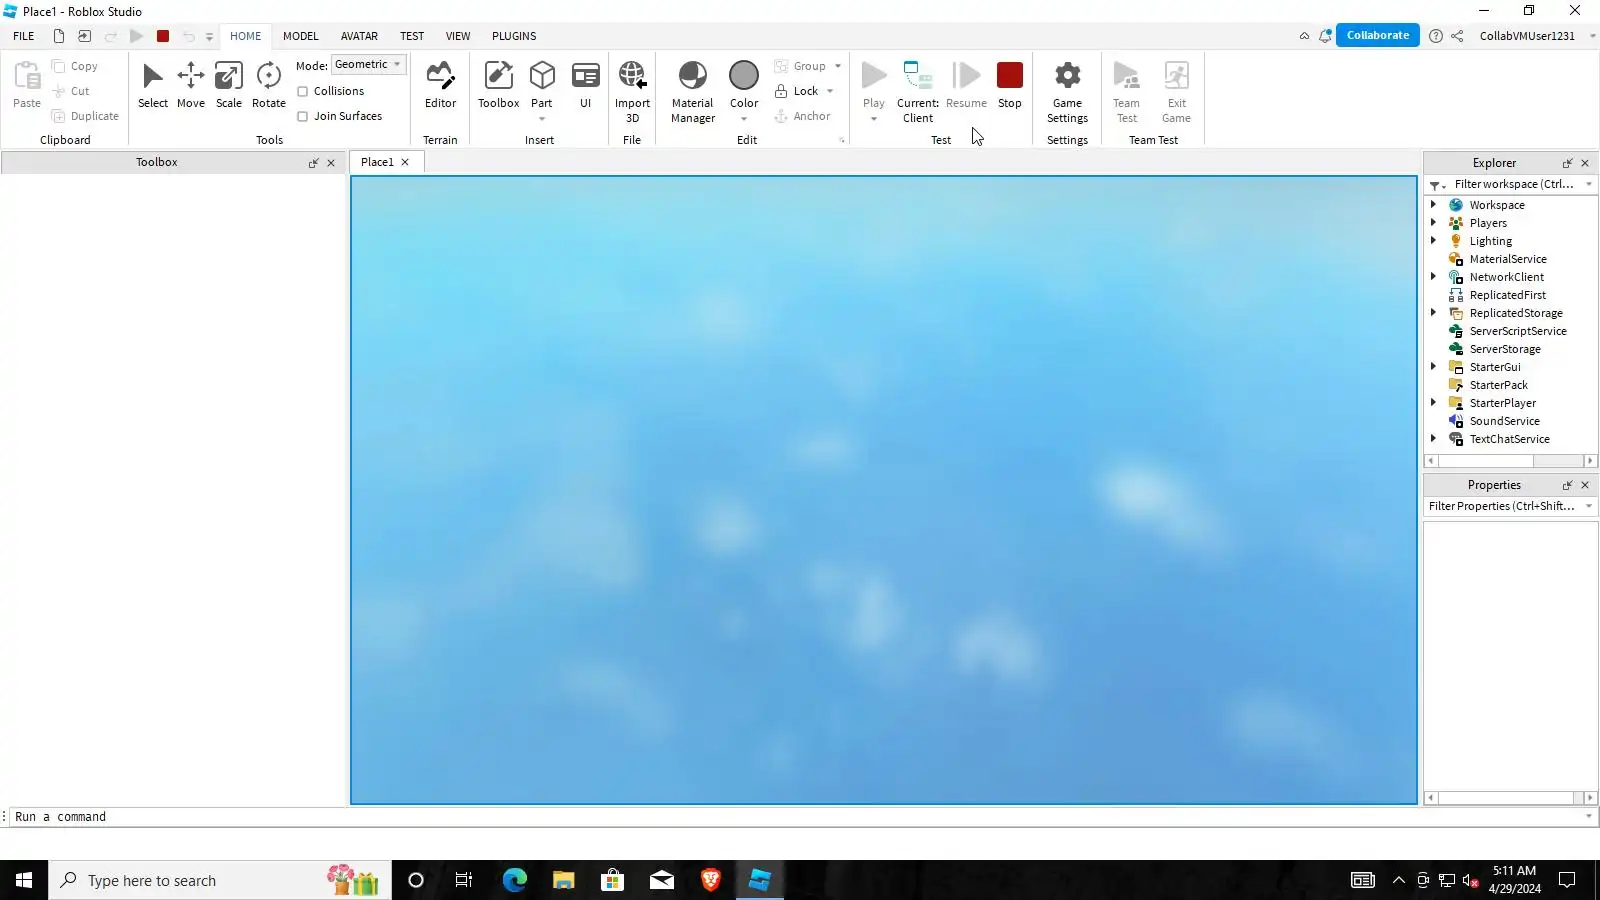
Task: Switch to the VIEW ribbon tab
Action: point(458,36)
